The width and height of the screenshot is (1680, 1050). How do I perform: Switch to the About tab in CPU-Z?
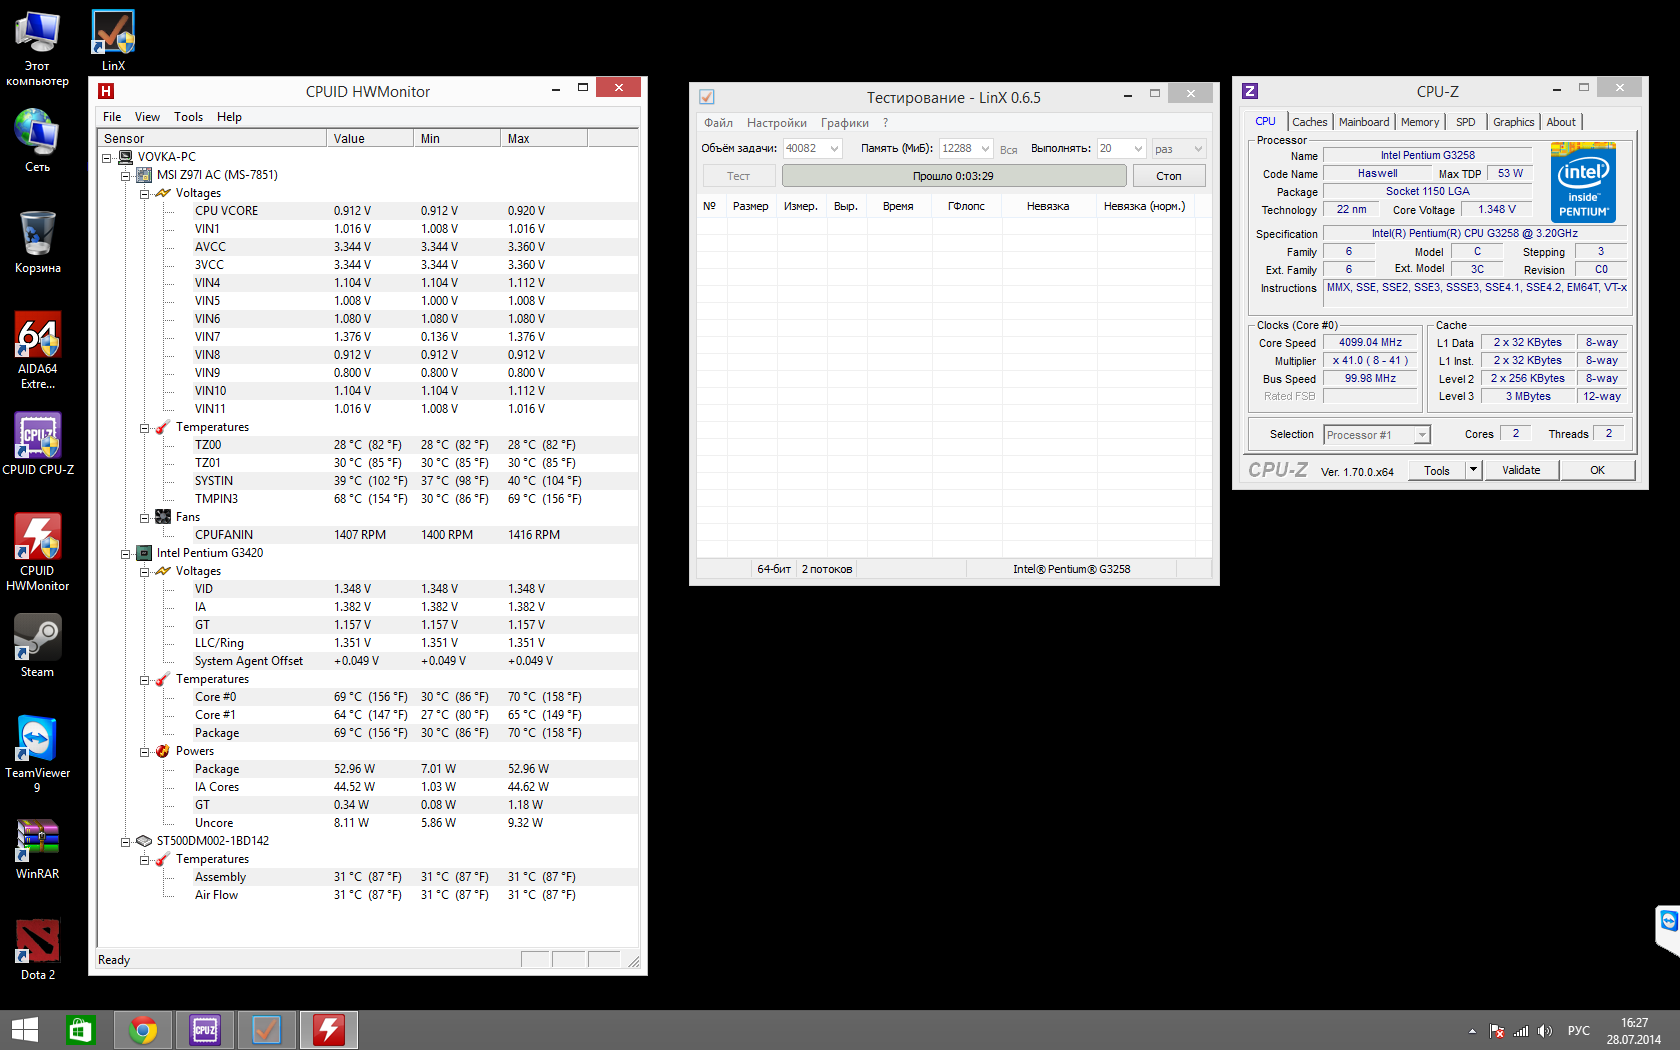(1561, 122)
